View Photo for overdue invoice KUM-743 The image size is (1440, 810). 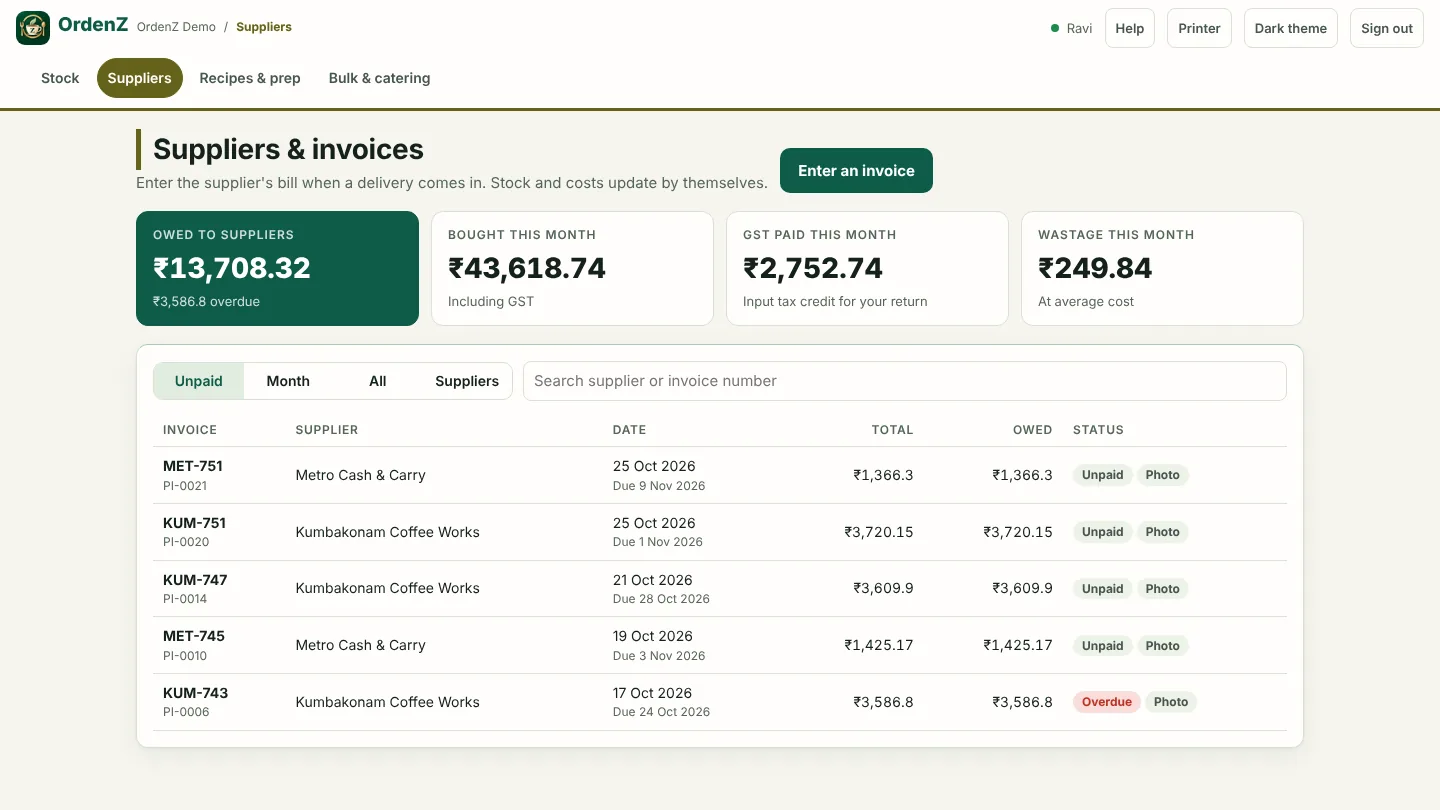point(1171,702)
